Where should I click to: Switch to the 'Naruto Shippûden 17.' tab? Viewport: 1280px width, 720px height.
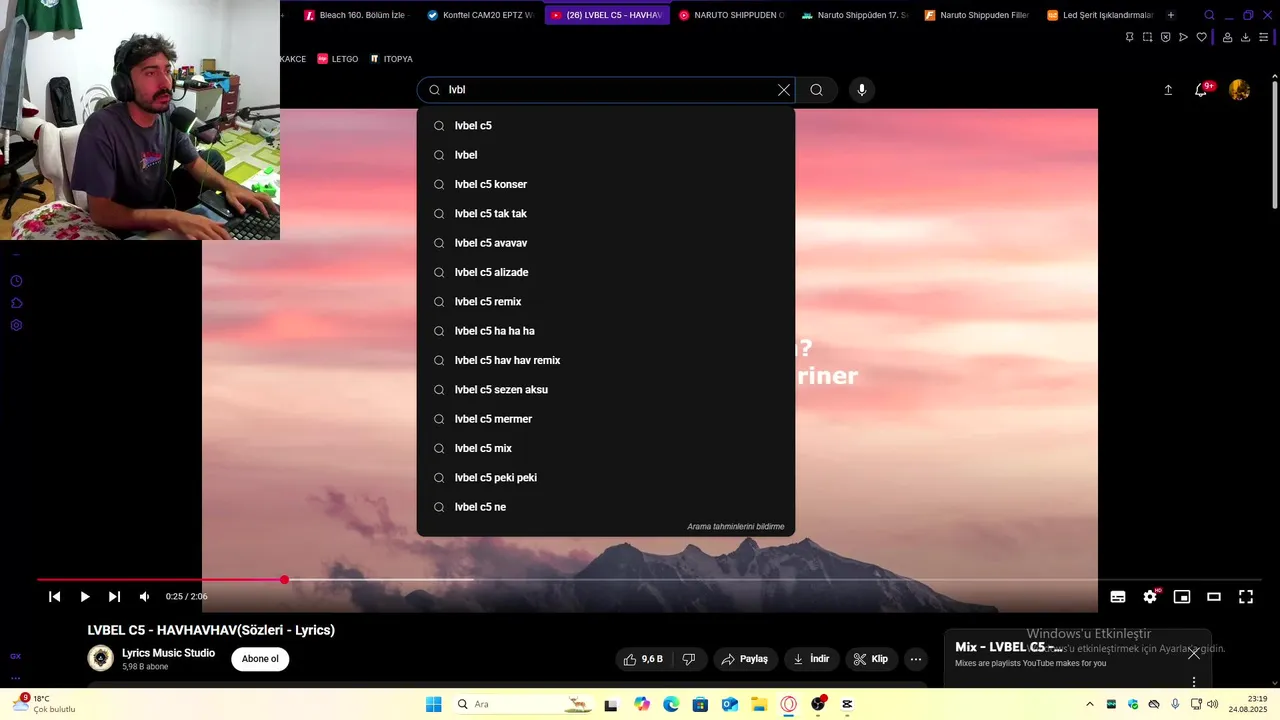[x=855, y=15]
